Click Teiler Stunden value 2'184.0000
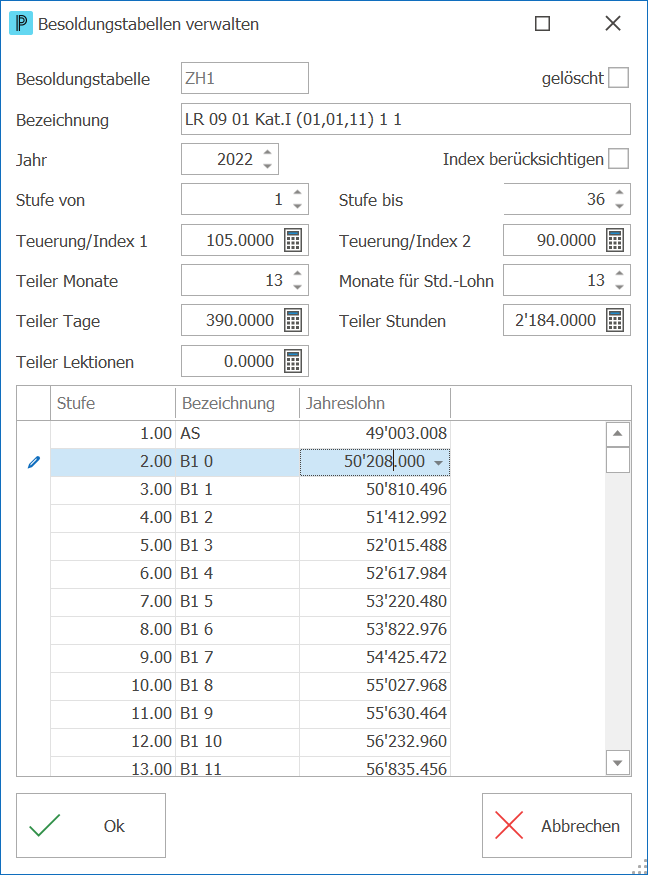Screen dimensions: 648x875 point(555,321)
